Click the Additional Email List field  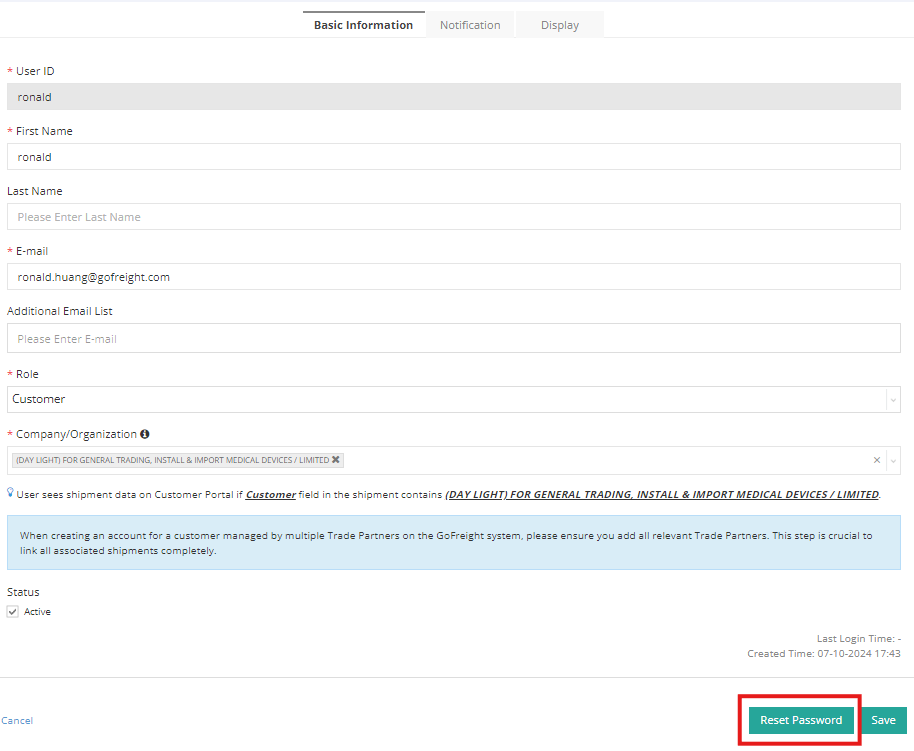(x=453, y=339)
